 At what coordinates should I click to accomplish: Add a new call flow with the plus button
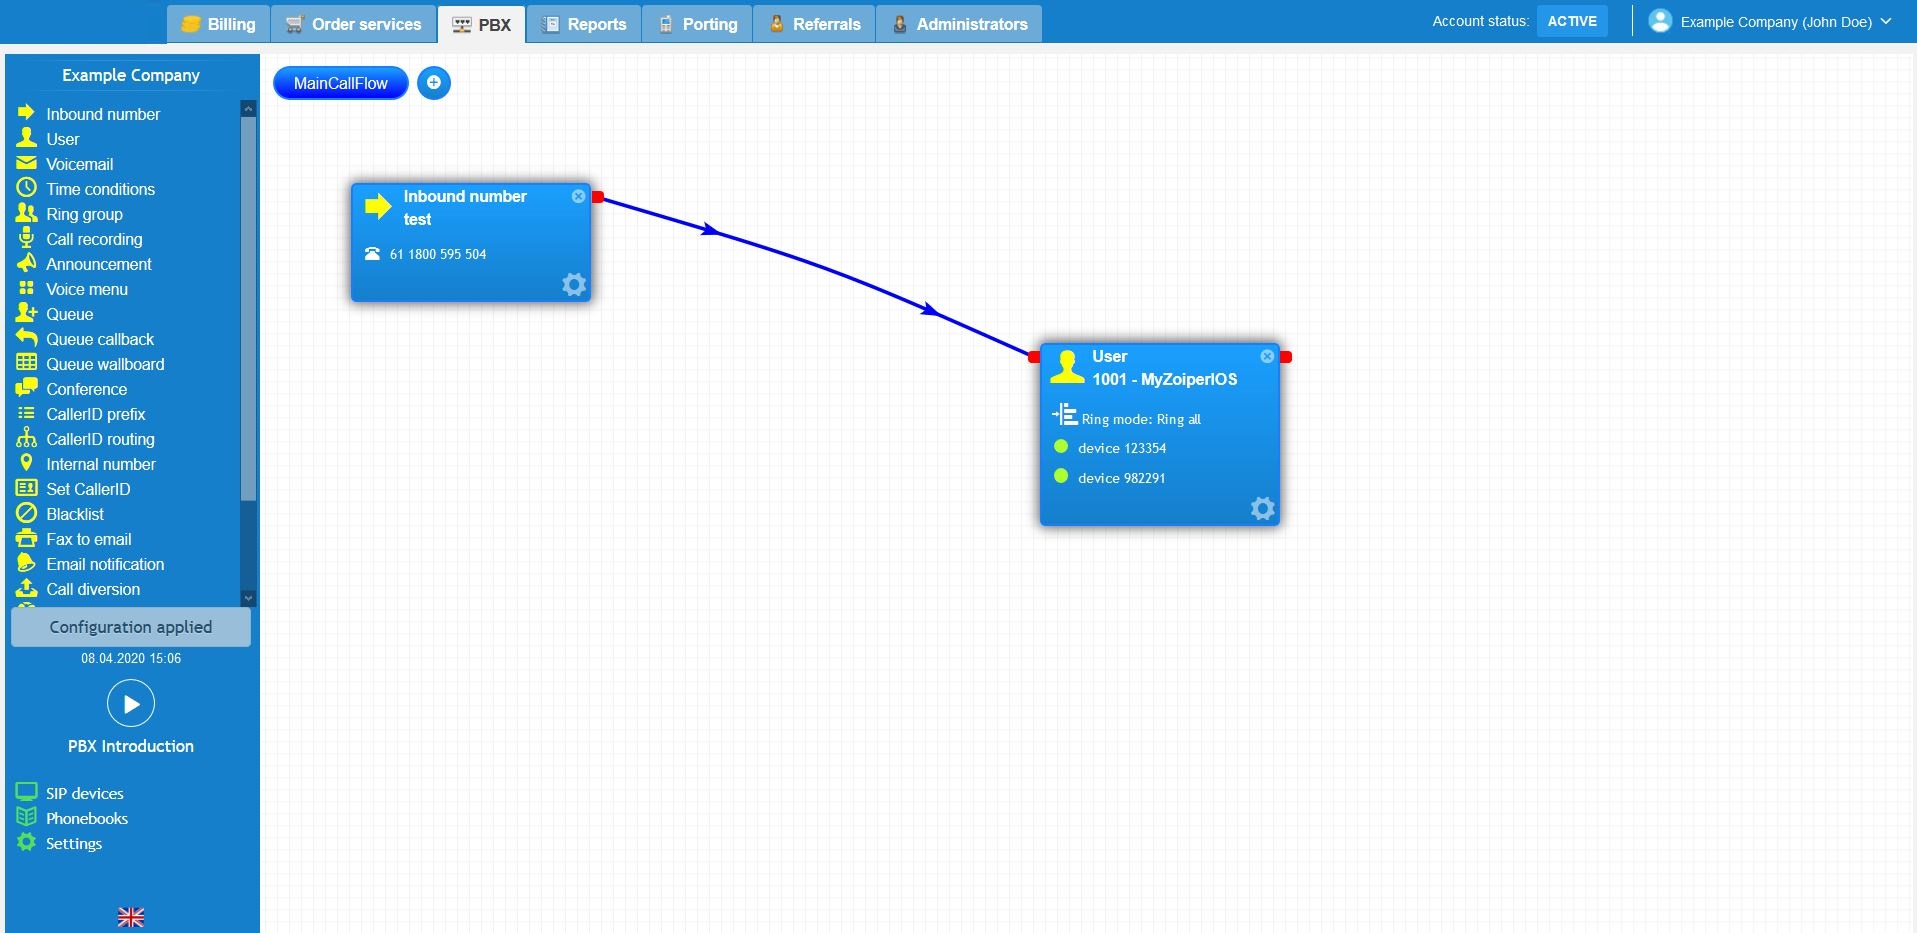434,83
